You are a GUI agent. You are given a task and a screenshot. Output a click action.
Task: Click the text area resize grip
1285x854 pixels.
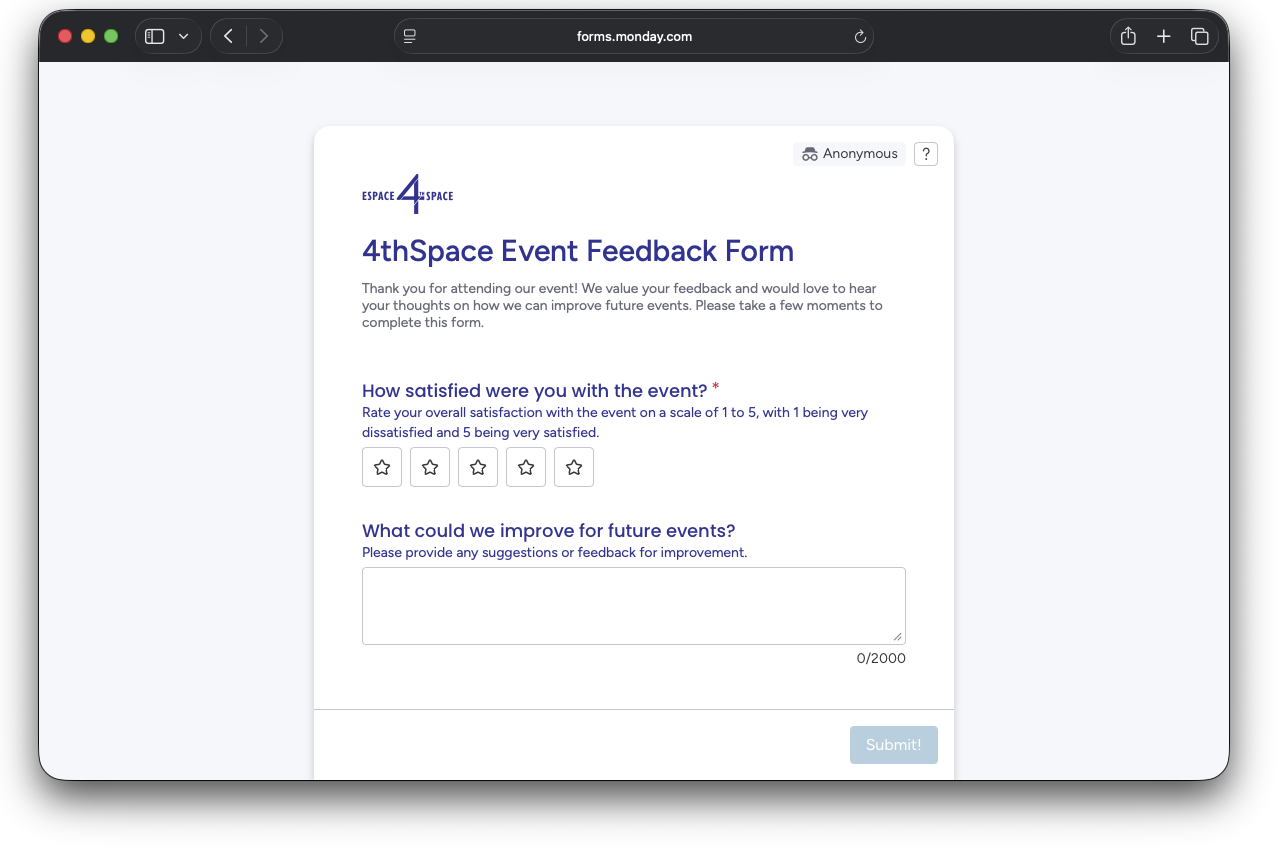point(897,636)
